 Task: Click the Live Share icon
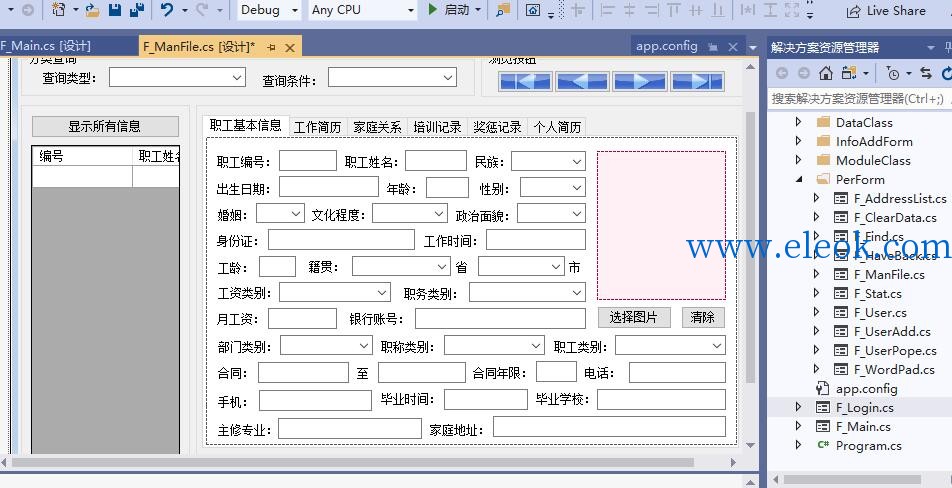(854, 11)
